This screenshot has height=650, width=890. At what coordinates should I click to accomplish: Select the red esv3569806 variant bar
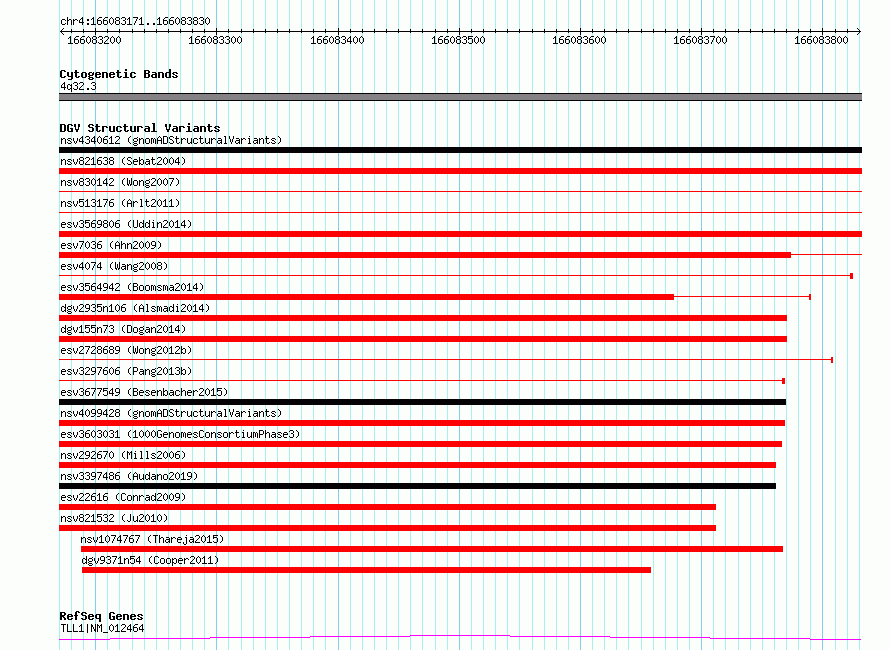460,234
